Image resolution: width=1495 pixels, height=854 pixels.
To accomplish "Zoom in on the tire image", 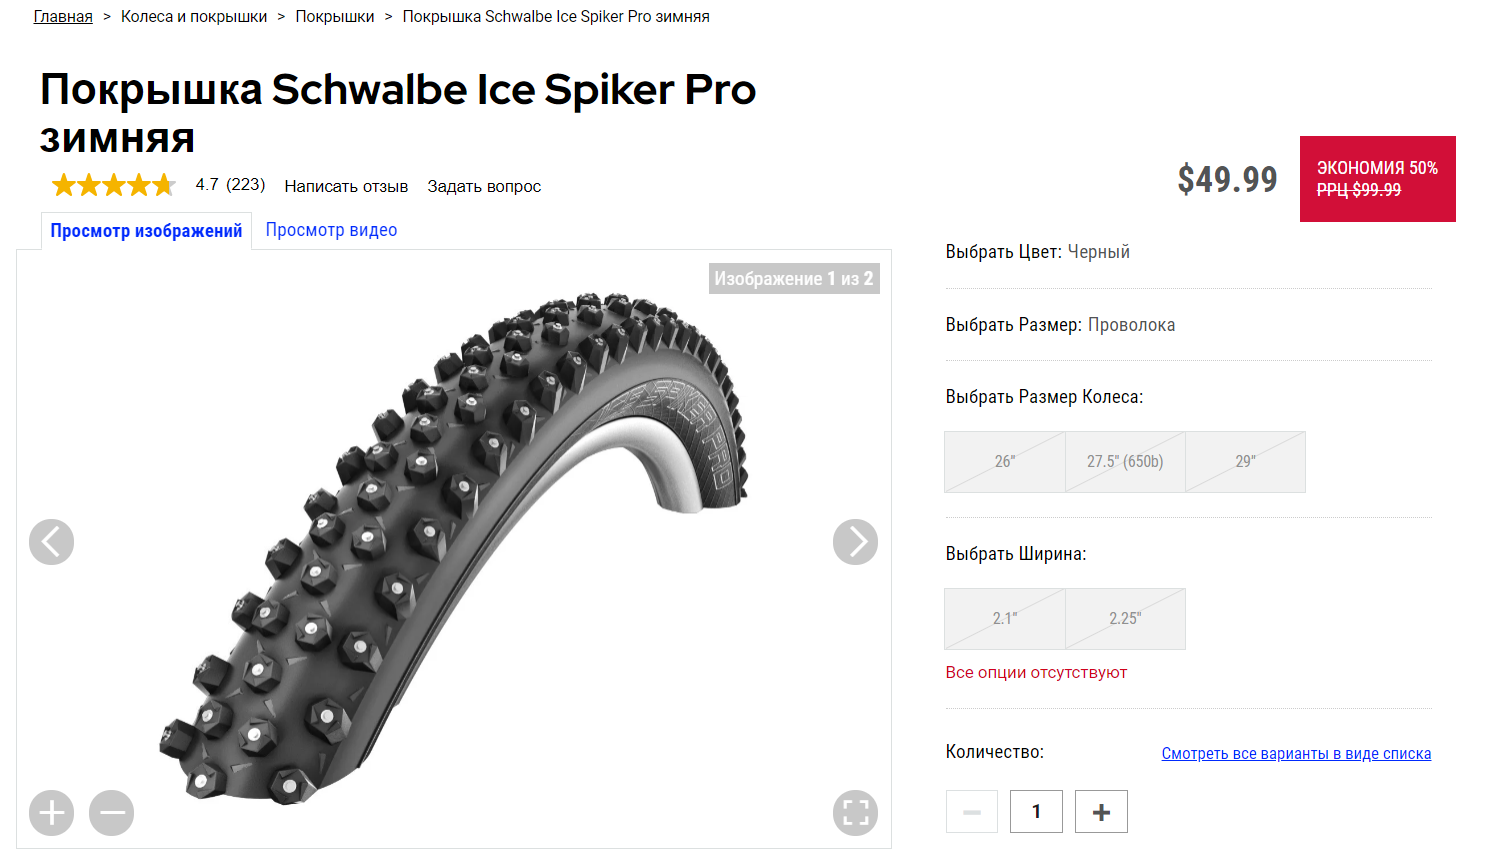I will (52, 813).
